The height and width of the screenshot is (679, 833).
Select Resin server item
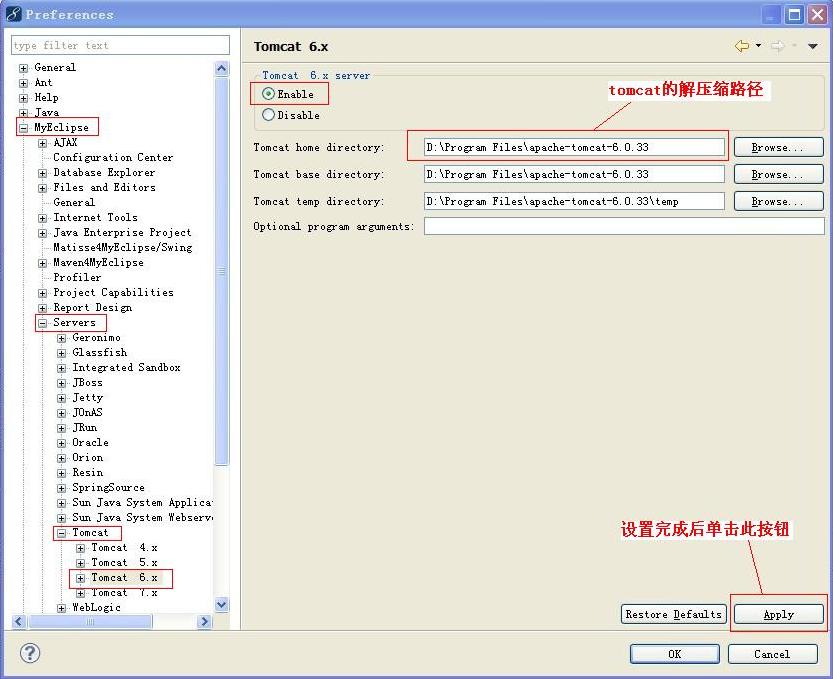[87, 472]
